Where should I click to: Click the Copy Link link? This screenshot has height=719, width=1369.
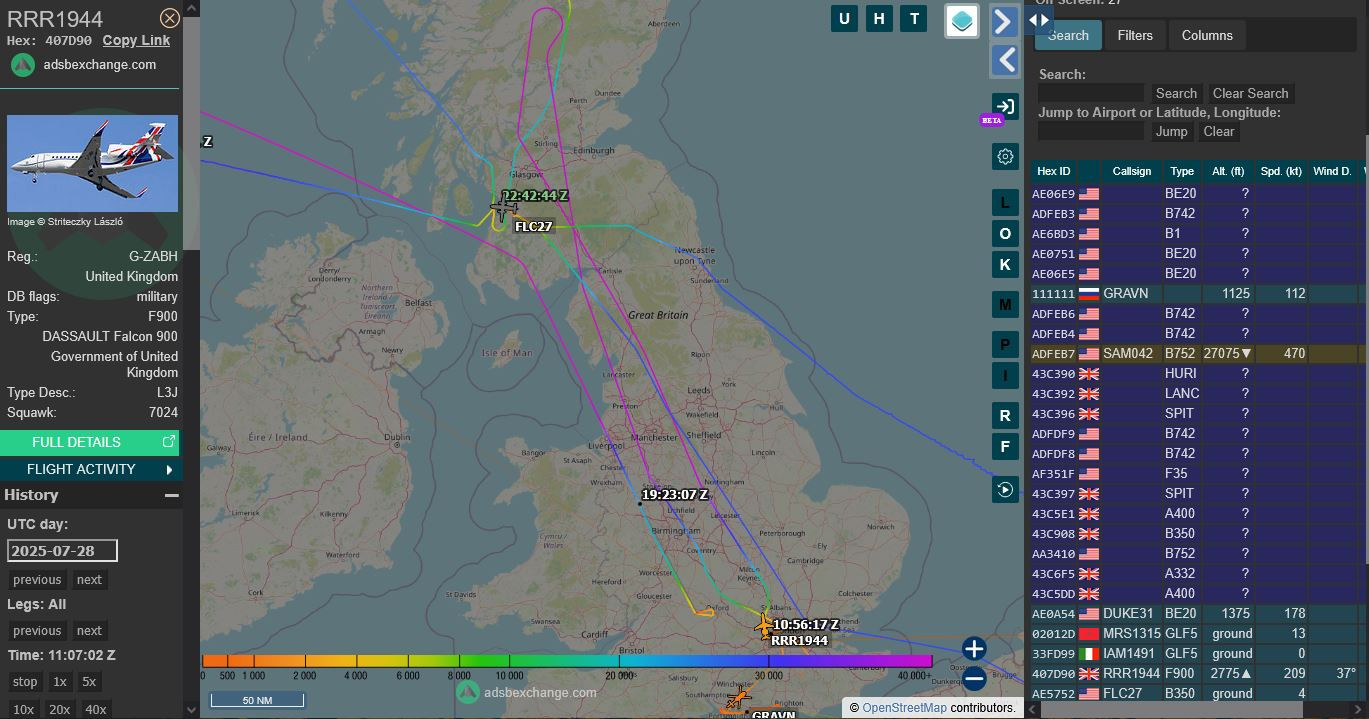(136, 40)
